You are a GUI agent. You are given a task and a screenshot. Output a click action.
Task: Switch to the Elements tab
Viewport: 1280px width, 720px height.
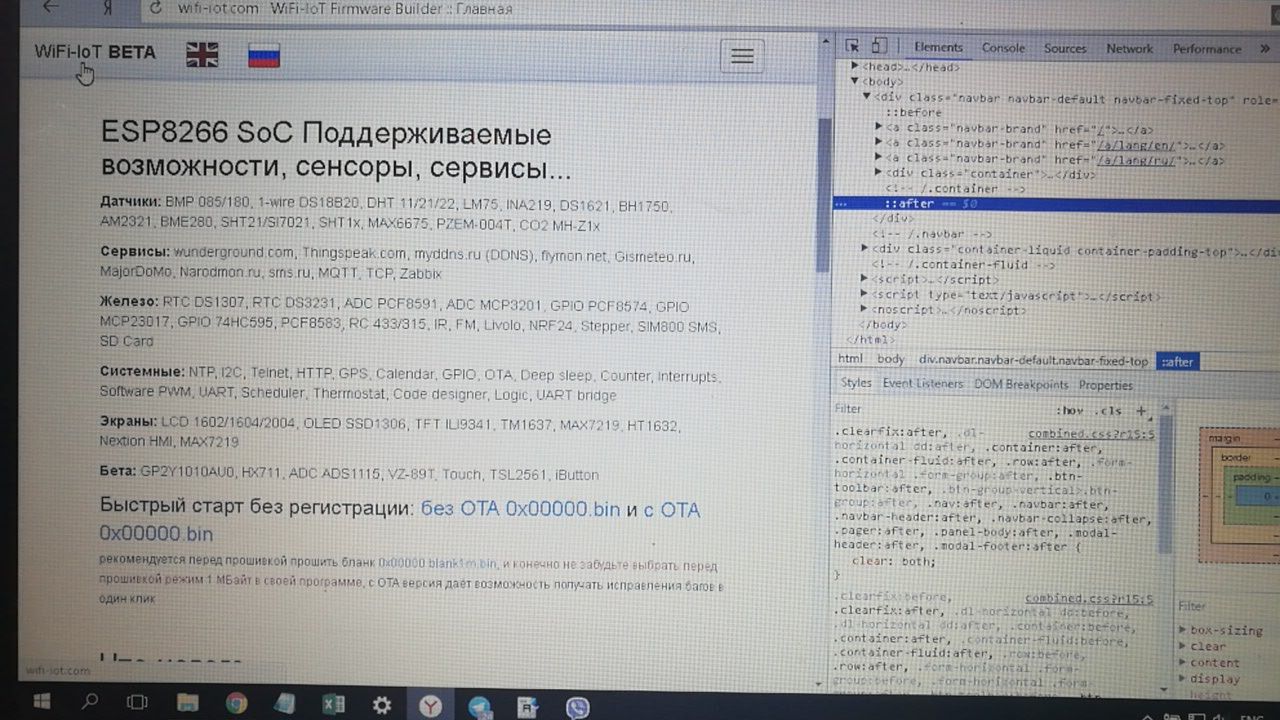[x=938, y=47]
